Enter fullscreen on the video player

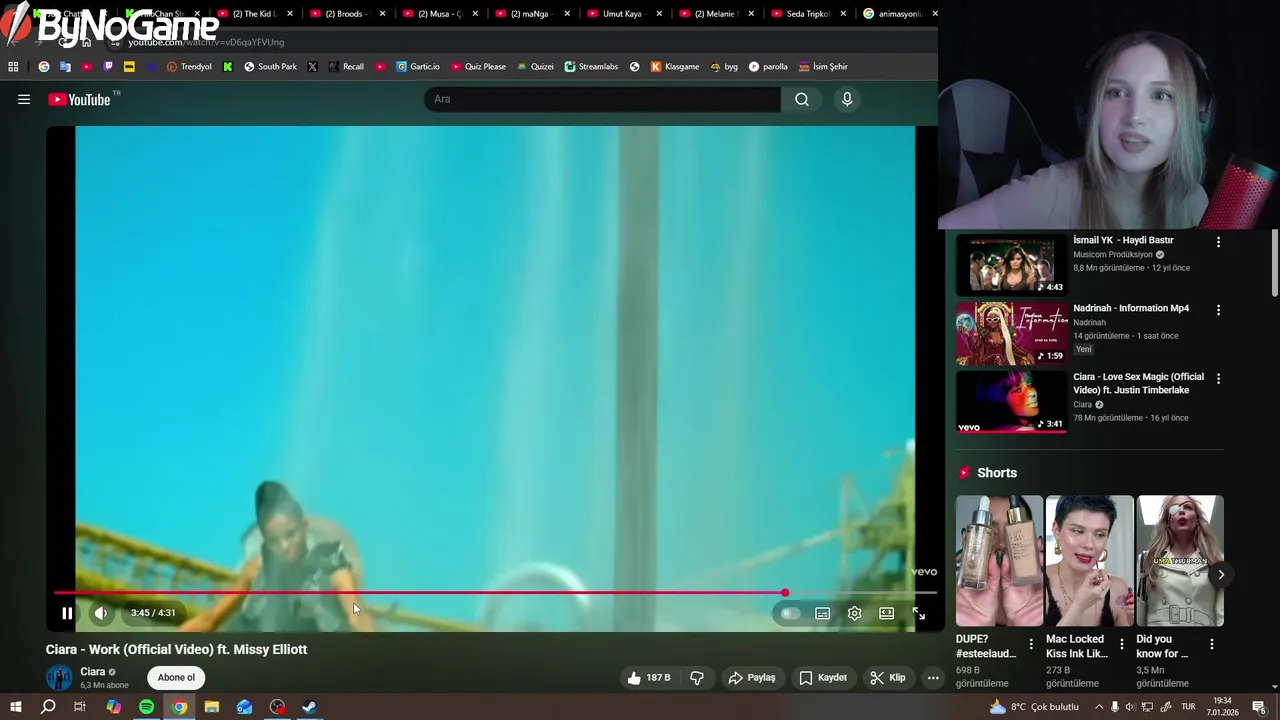918,613
